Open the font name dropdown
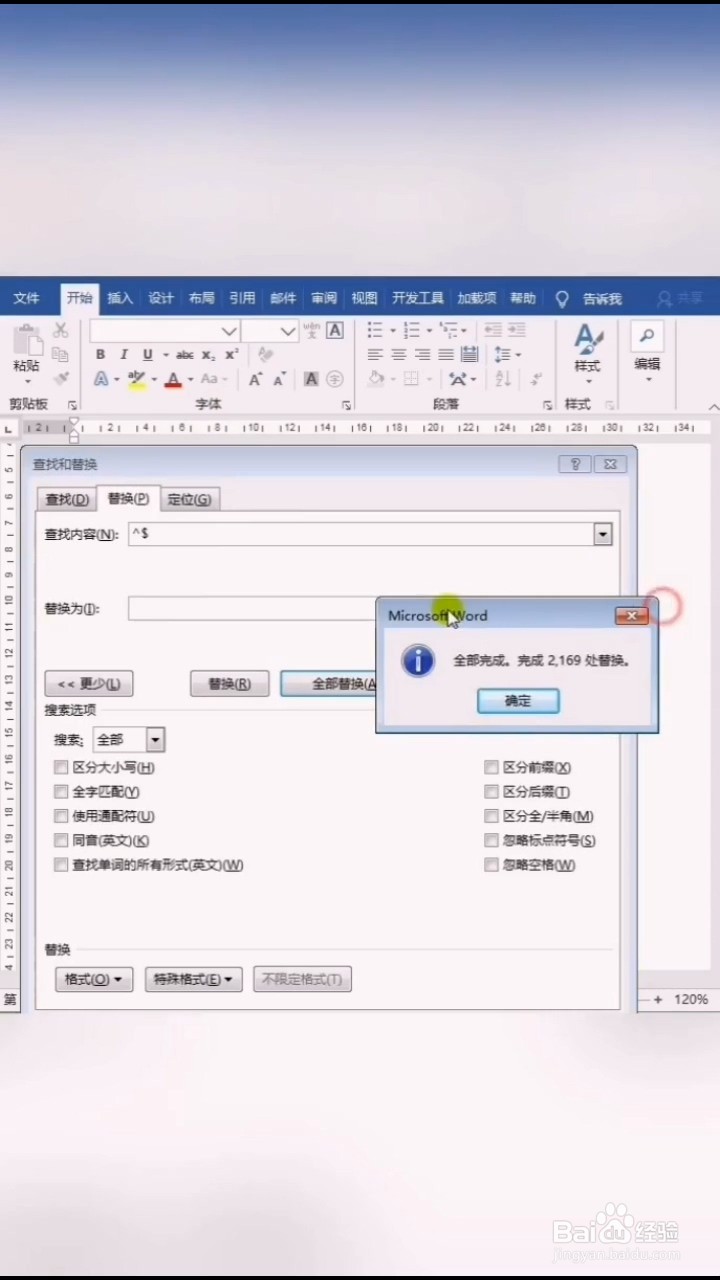 coord(229,330)
